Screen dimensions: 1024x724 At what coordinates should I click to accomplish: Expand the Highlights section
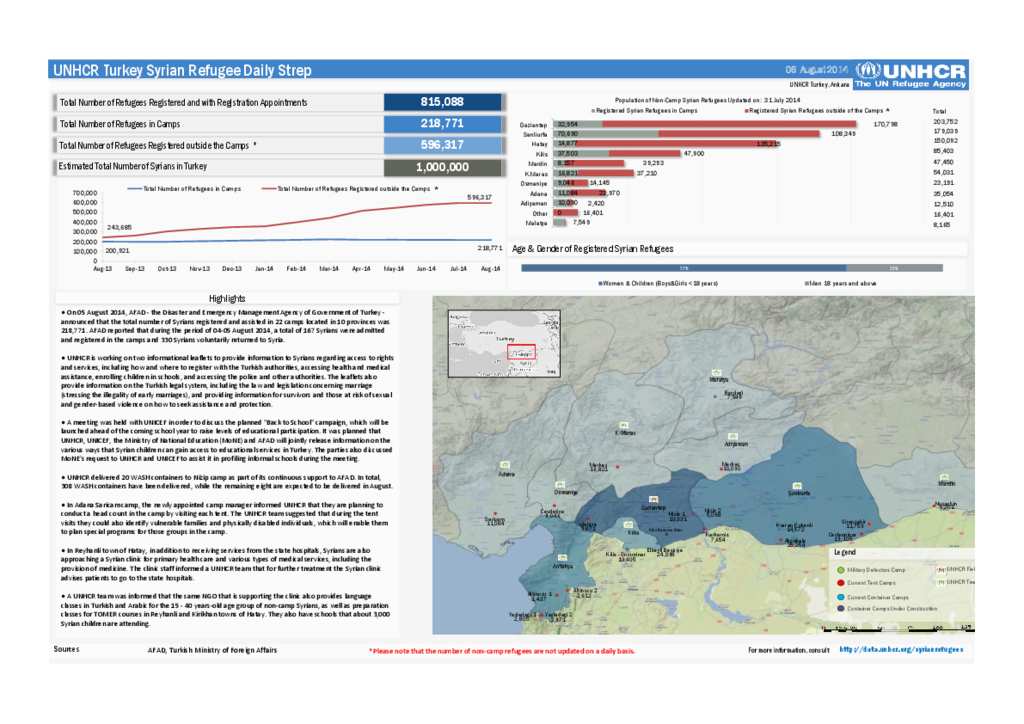(x=227, y=297)
